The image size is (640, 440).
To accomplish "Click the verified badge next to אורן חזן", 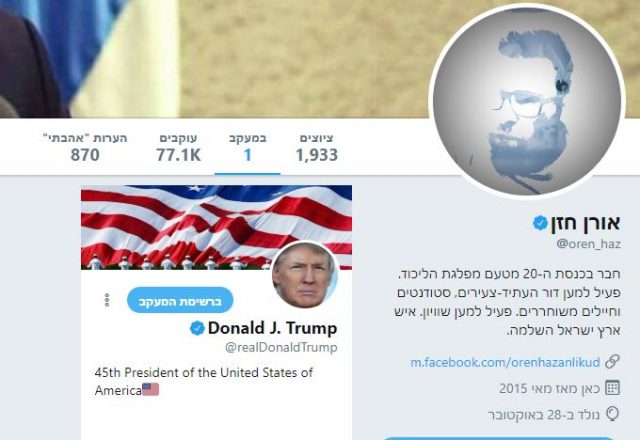I will 540,223.
